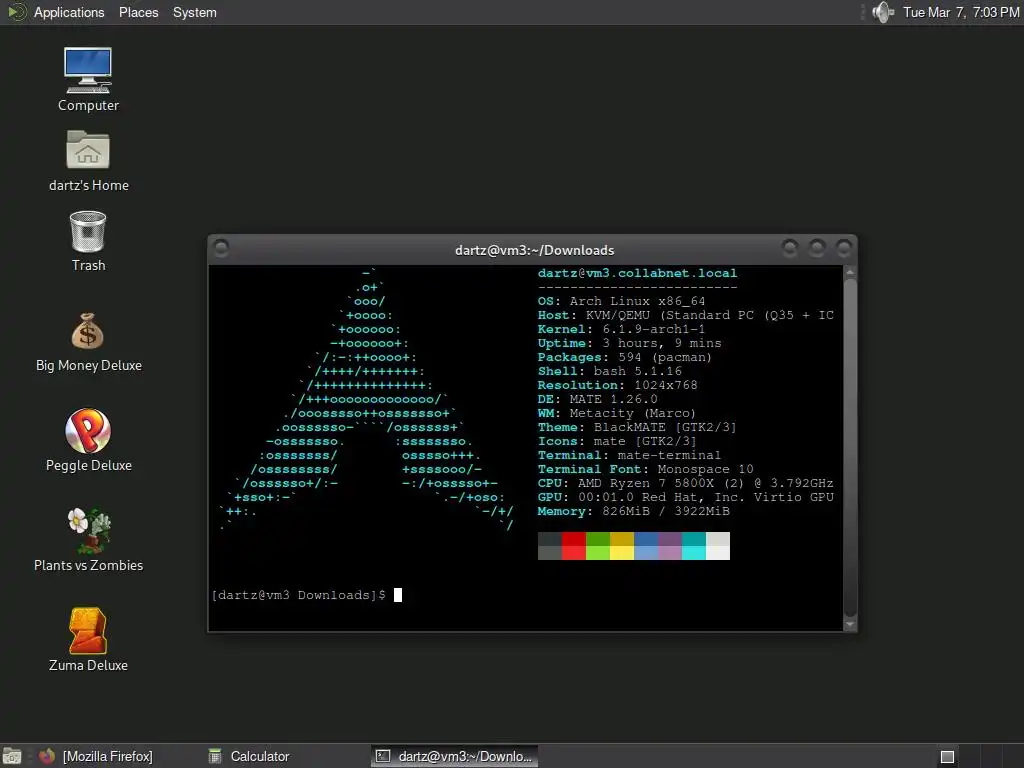Click the 'Kernel: 6.1.9-arch1-1' line

pos(621,329)
